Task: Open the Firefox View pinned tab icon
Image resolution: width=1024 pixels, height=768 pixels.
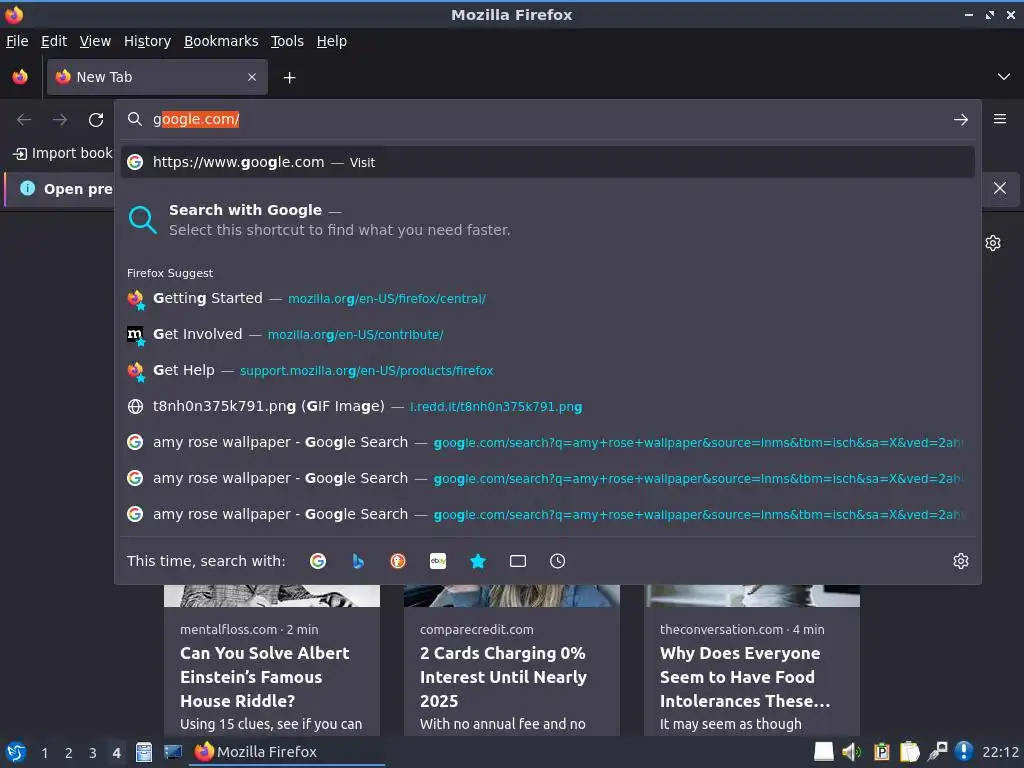Action: [20, 77]
